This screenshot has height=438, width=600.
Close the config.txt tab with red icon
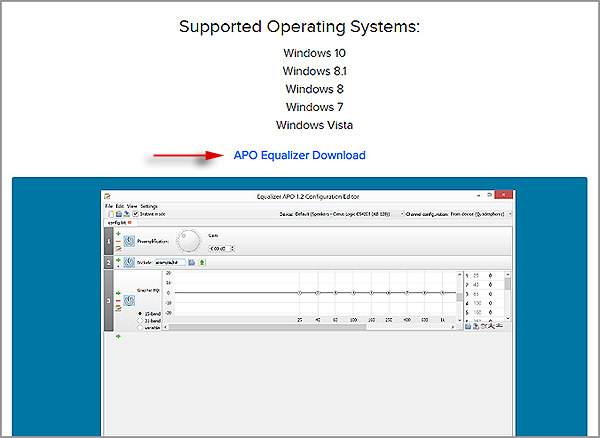[x=129, y=222]
